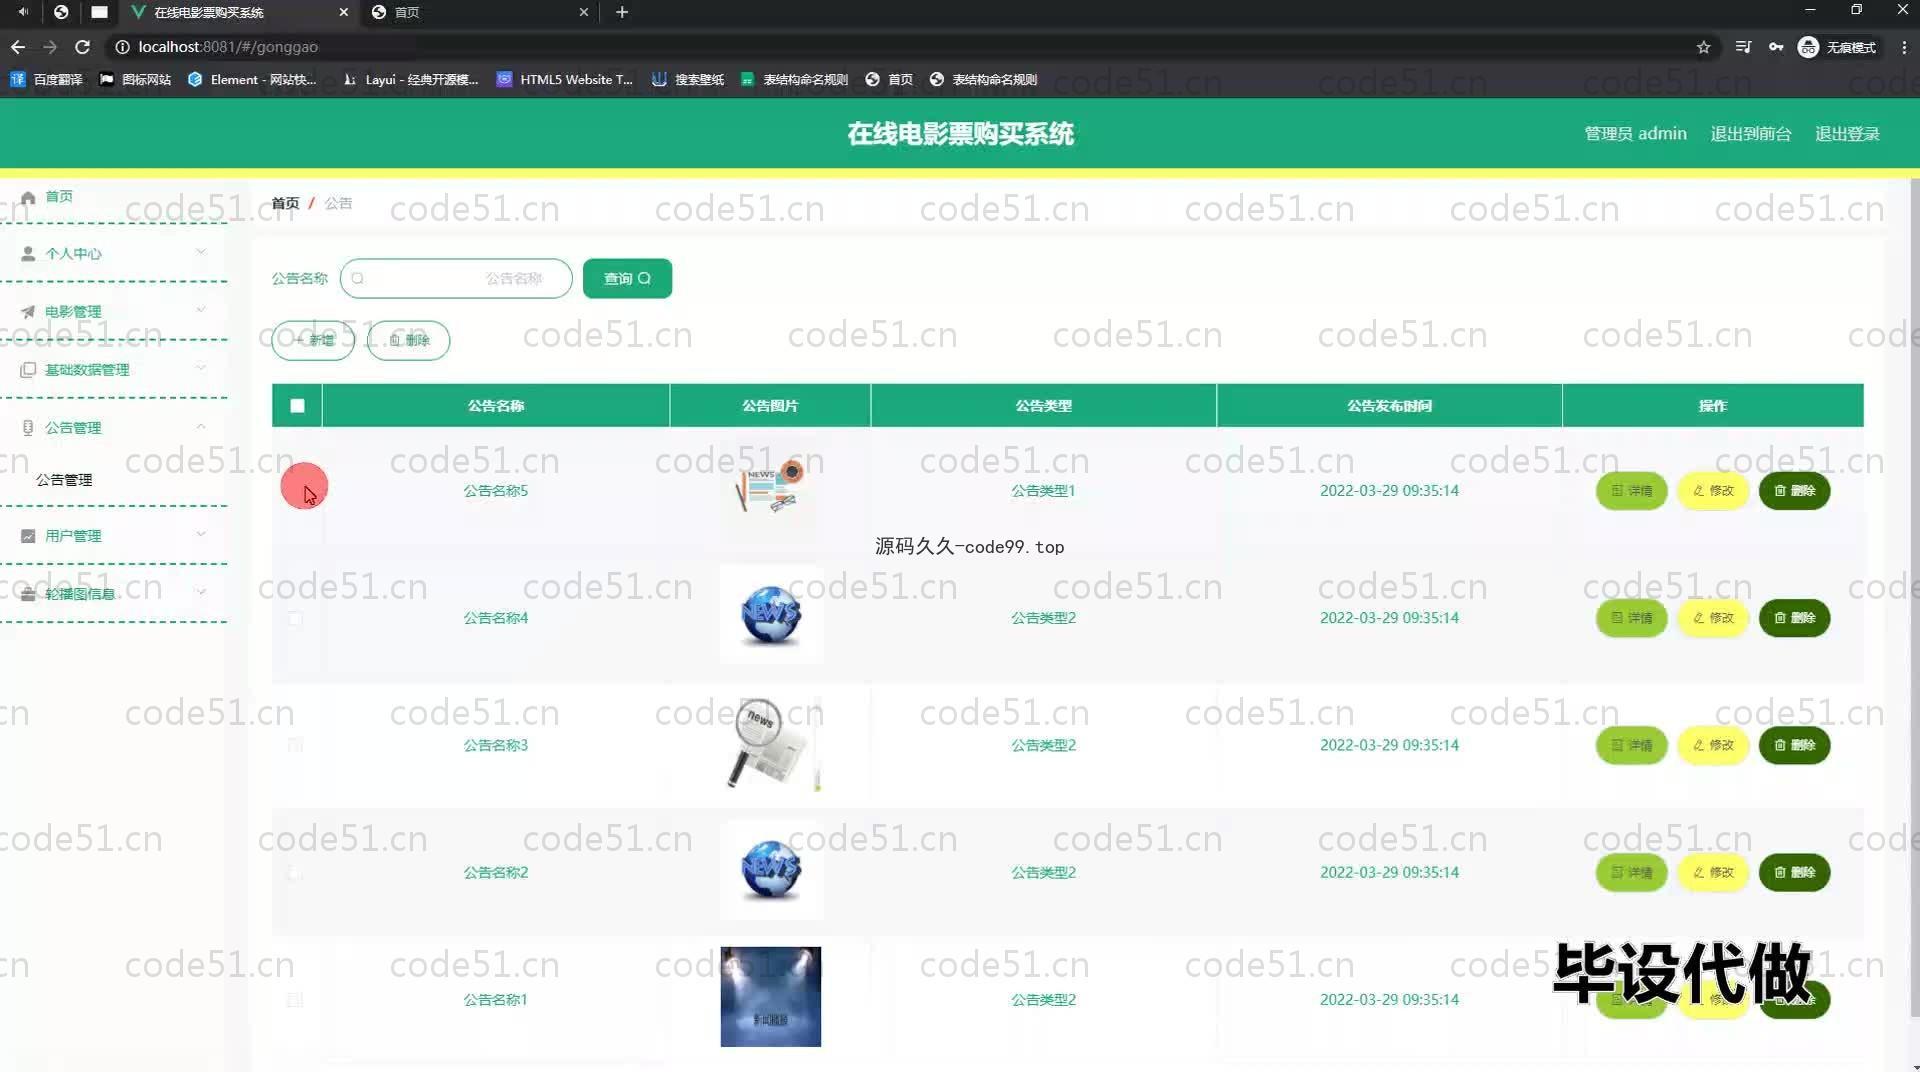This screenshot has height=1072, width=1920.
Task: Focus the 公告名称 search input
Action: pos(456,279)
